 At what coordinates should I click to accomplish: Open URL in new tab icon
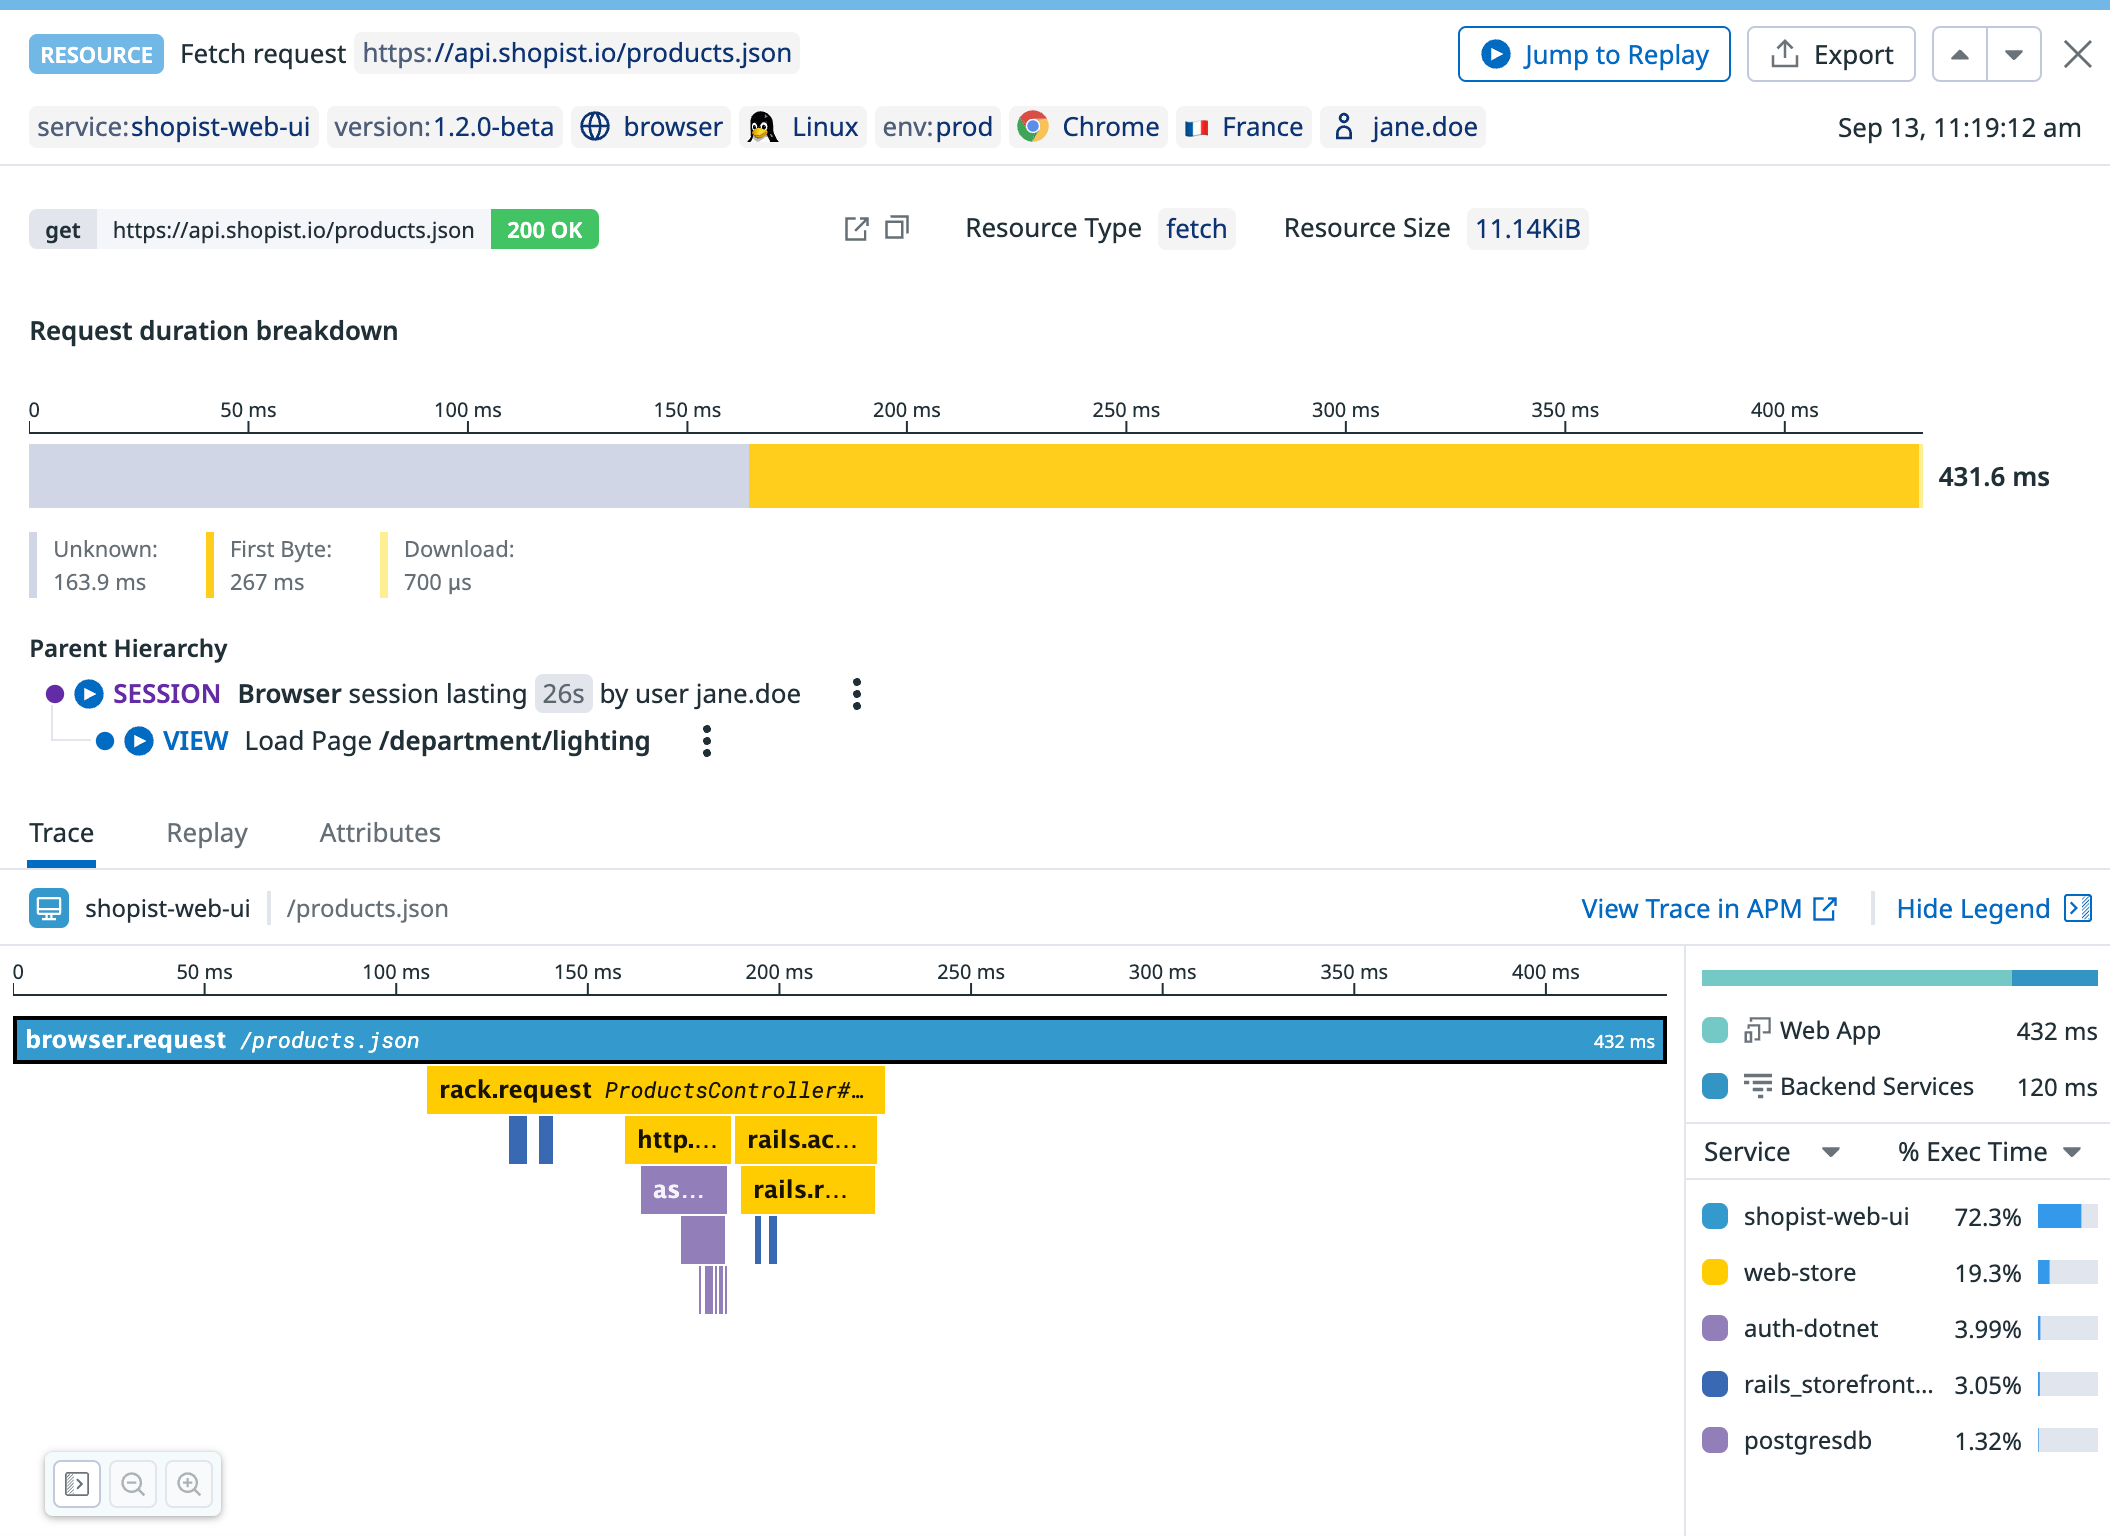click(x=856, y=229)
